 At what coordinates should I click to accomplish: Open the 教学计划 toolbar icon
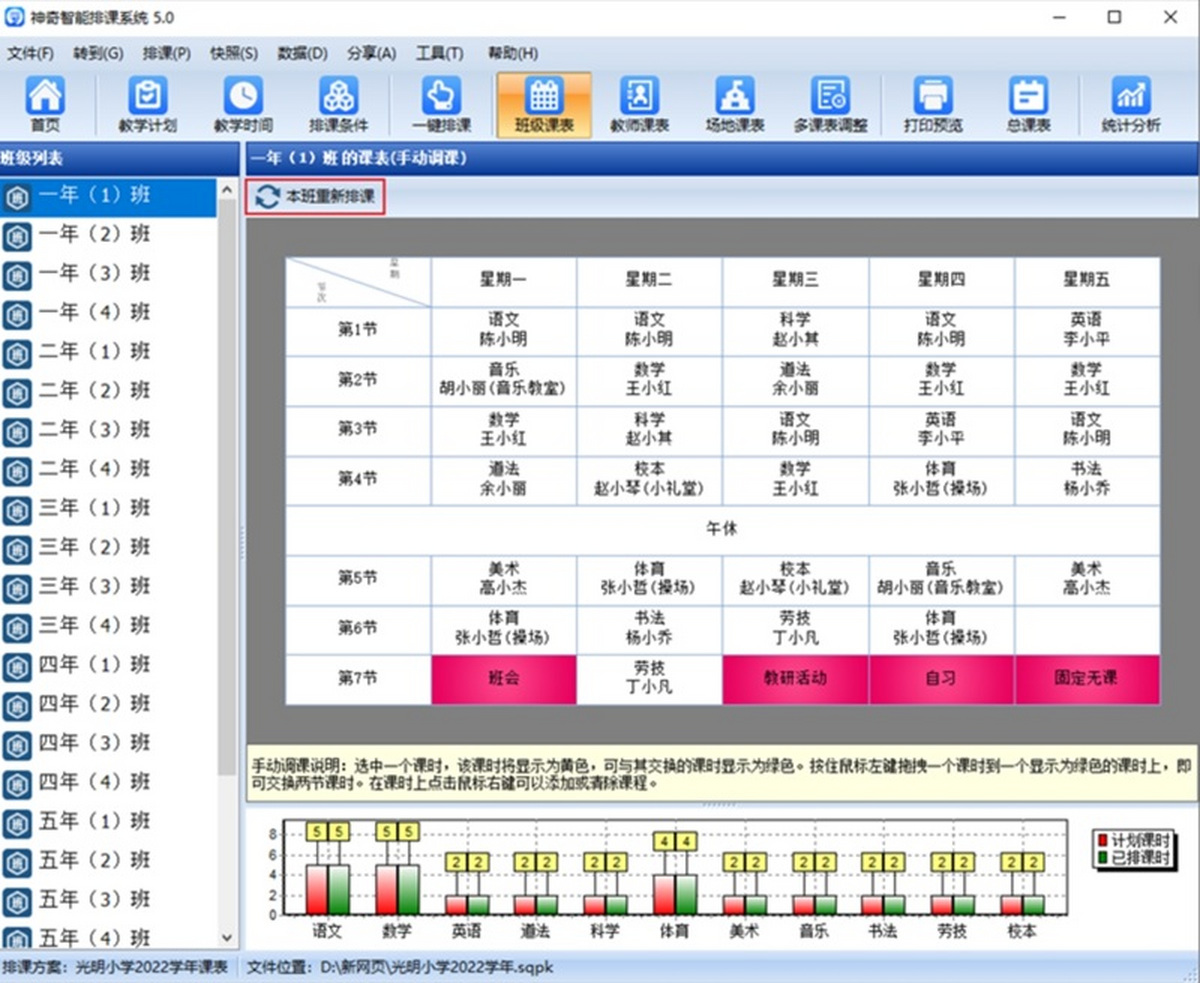point(147,105)
